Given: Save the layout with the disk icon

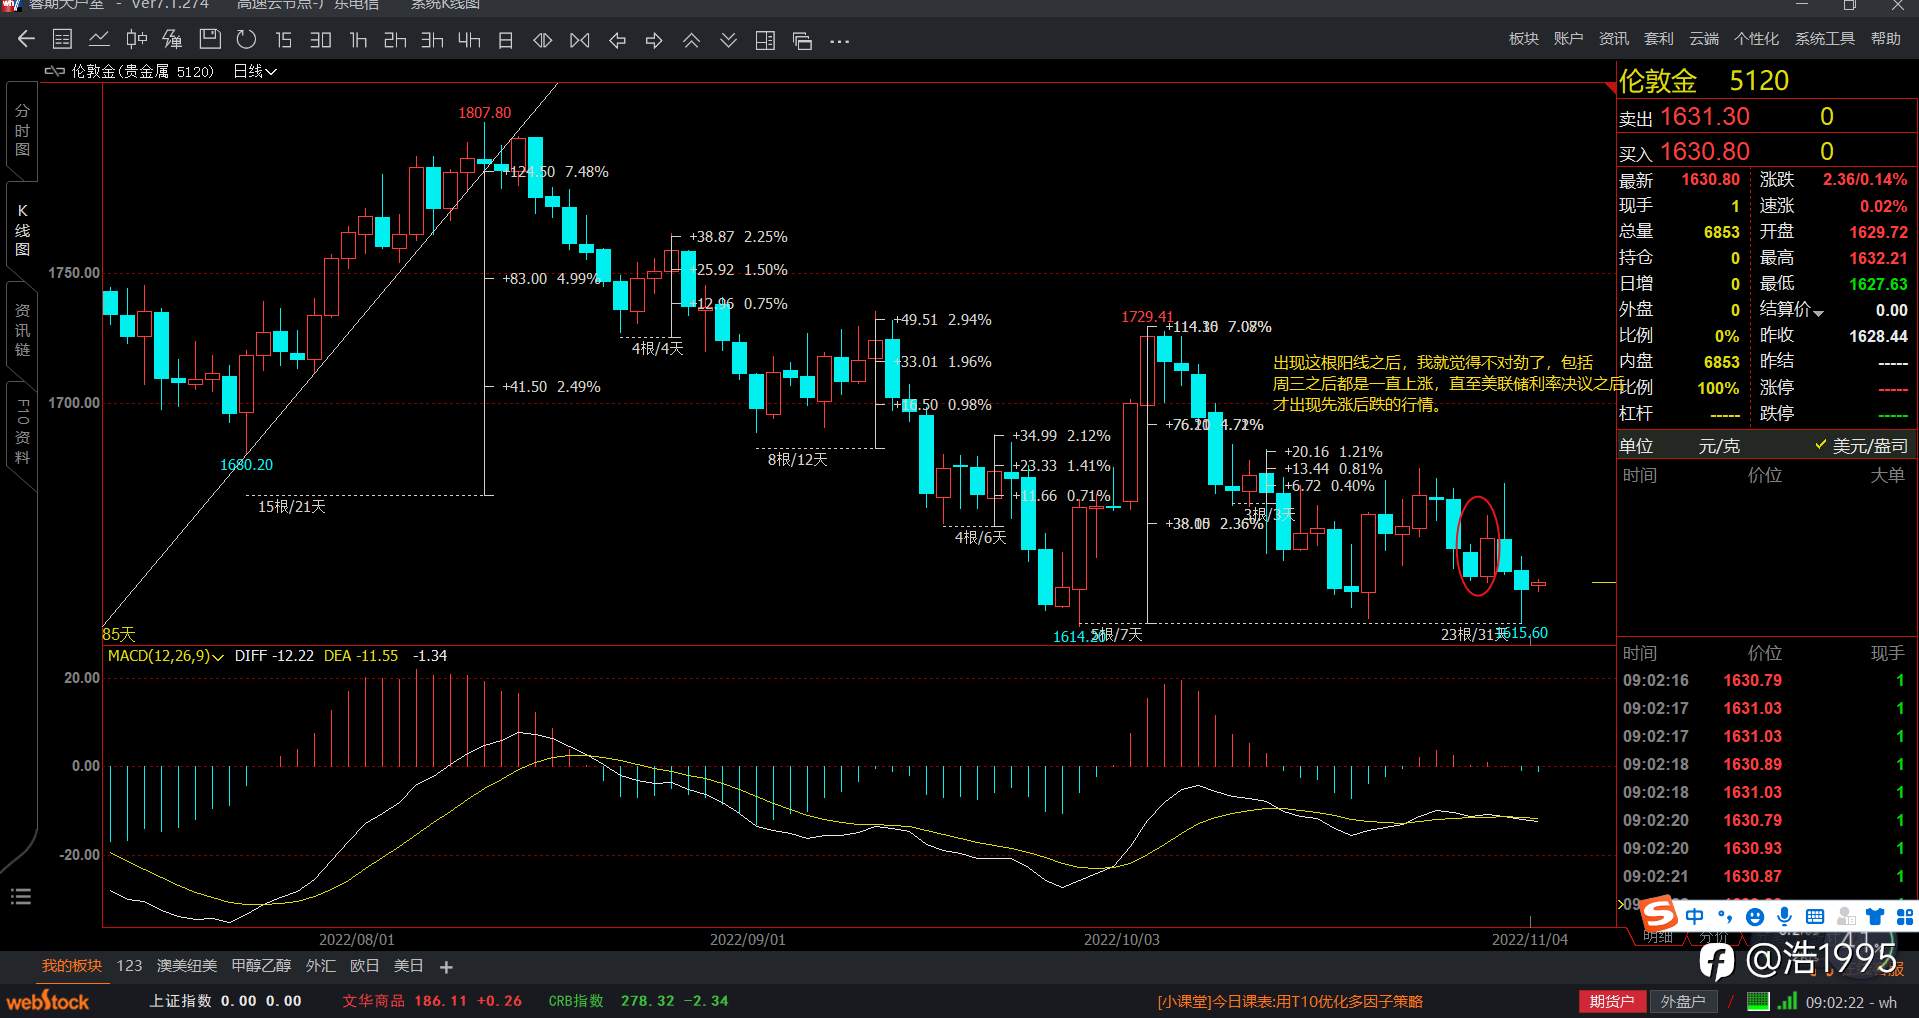Looking at the screenshot, I should [x=209, y=40].
